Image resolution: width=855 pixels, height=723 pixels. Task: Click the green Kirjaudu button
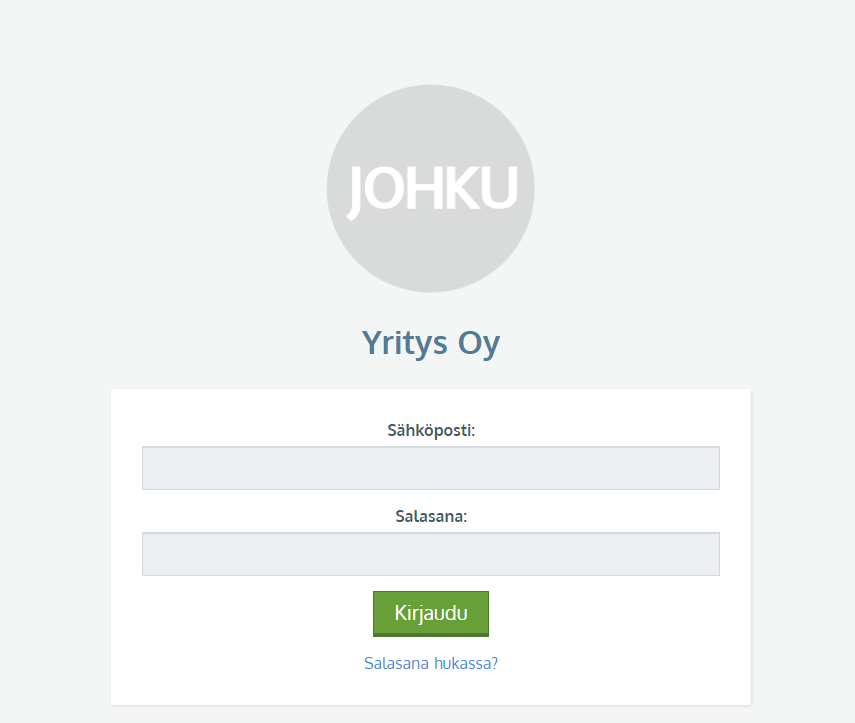tap(431, 613)
